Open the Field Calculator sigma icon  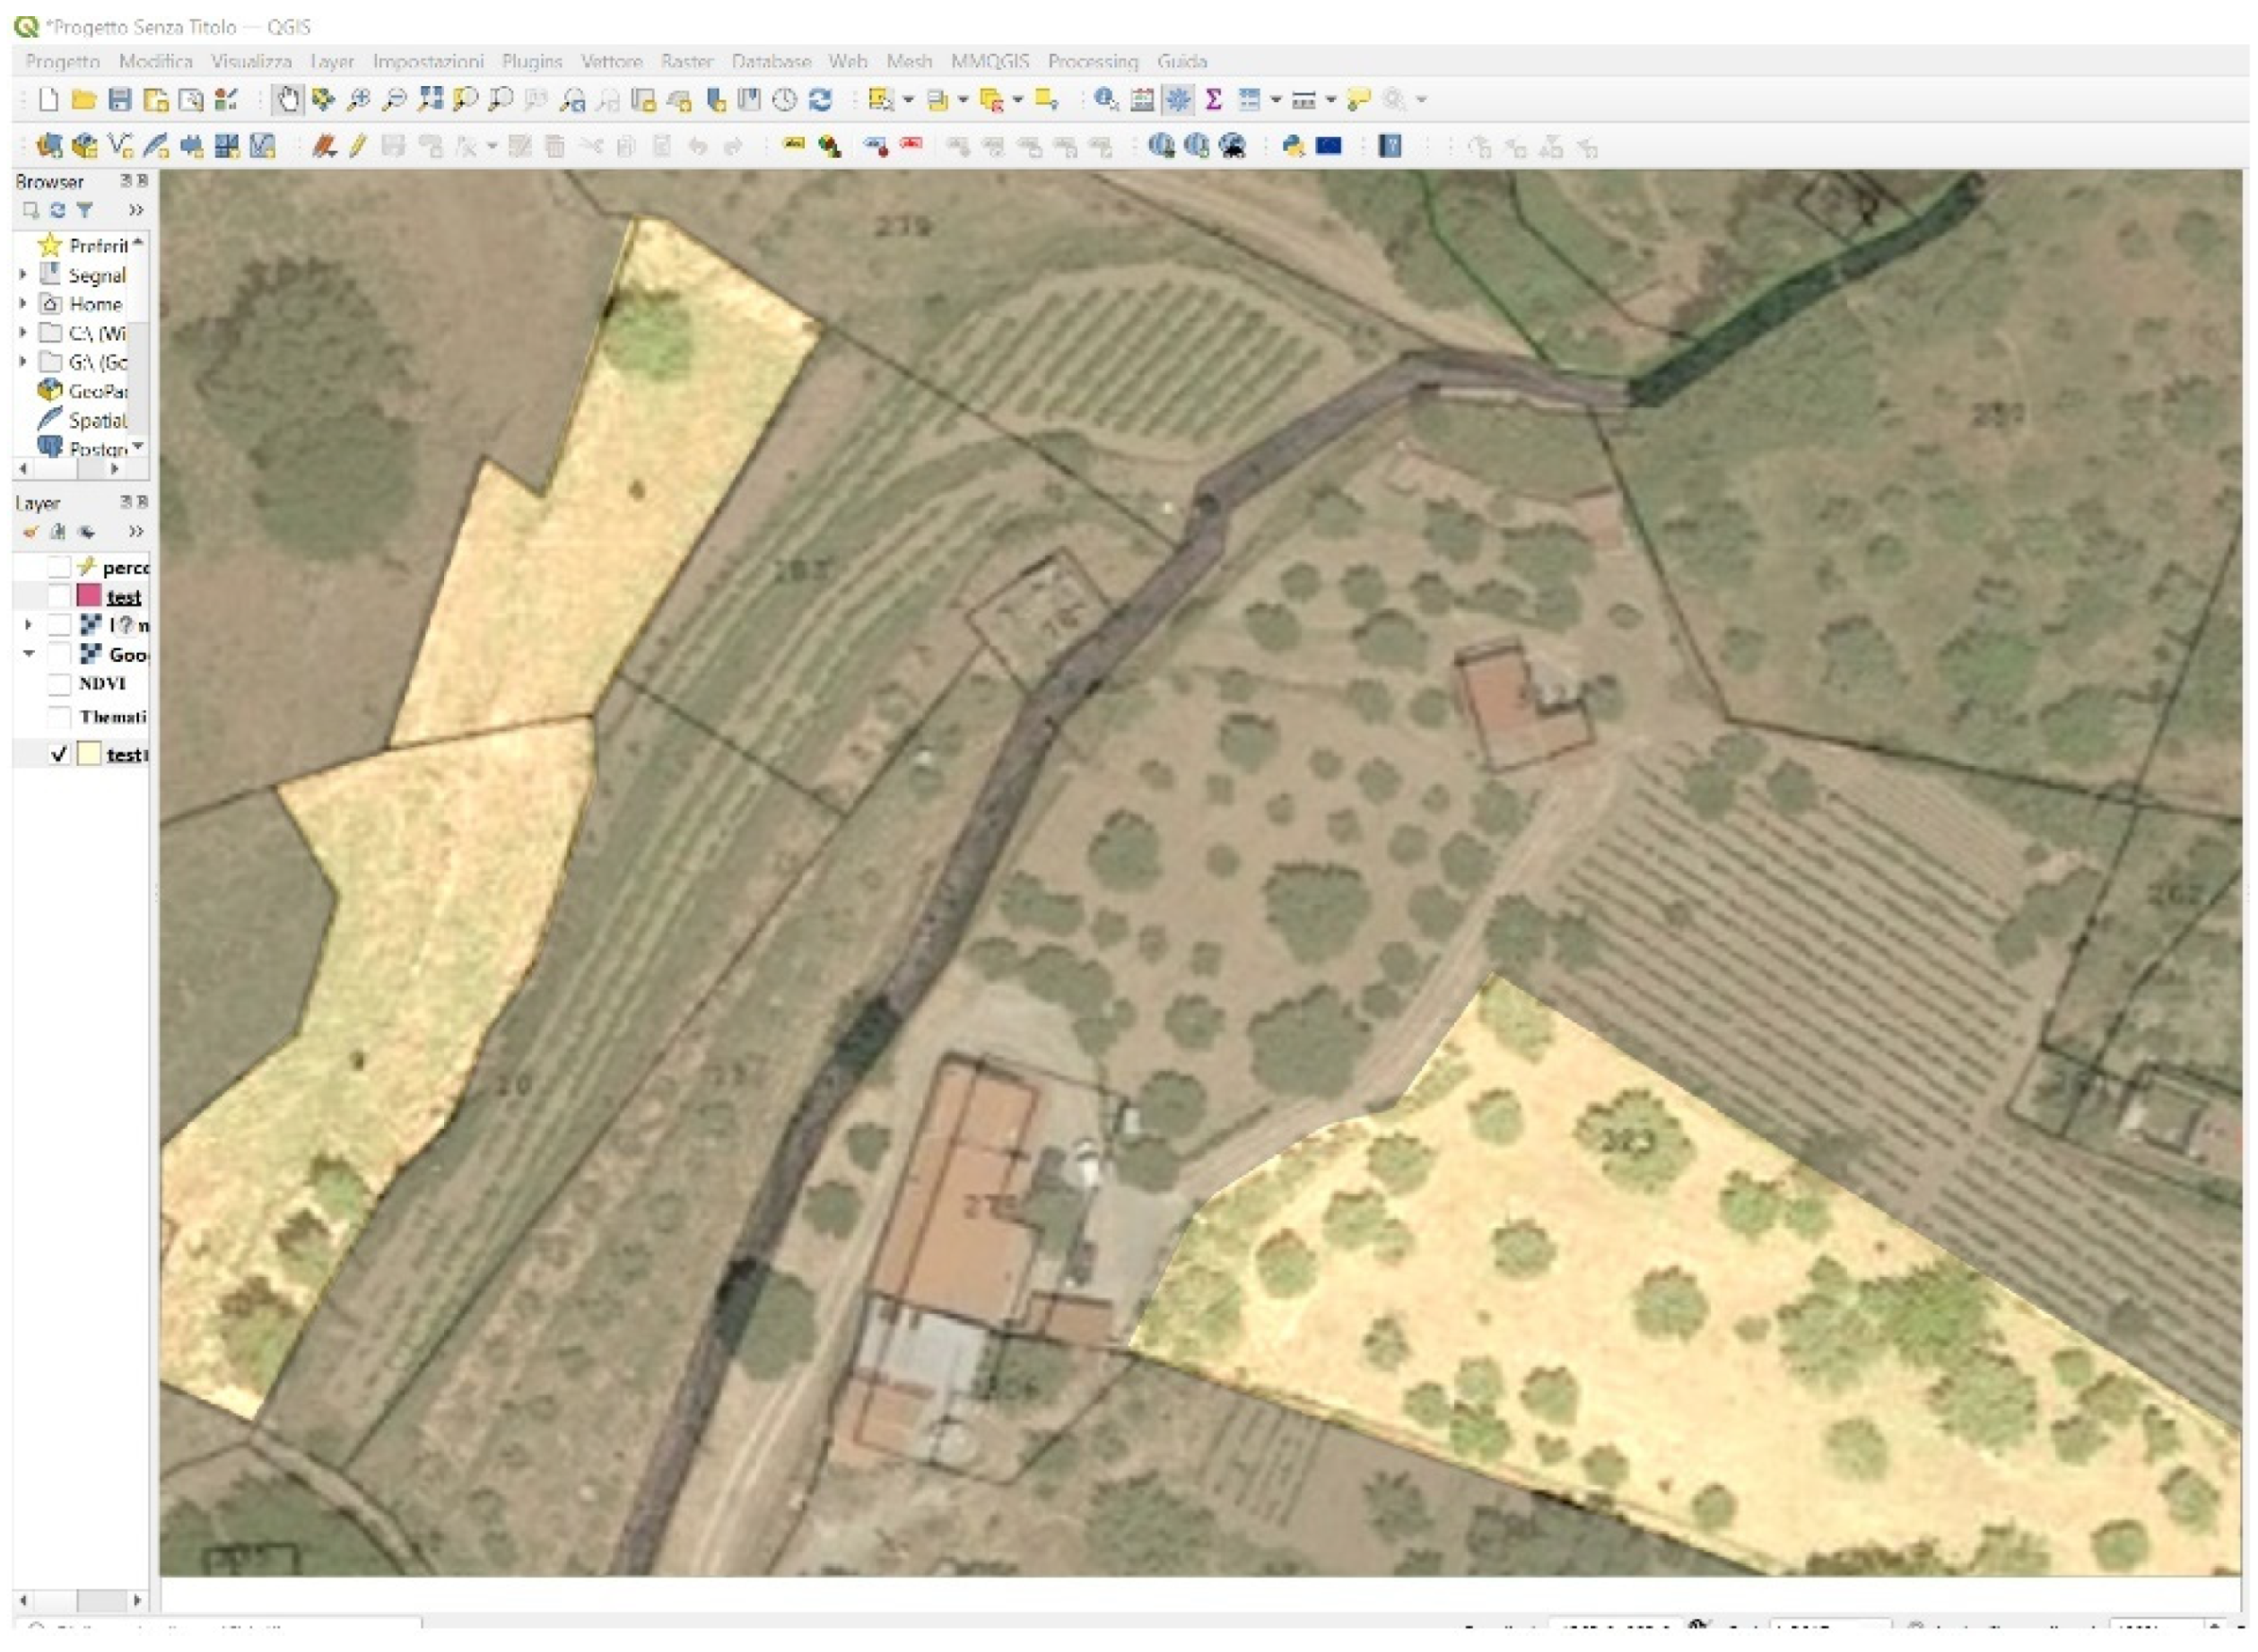[1213, 100]
